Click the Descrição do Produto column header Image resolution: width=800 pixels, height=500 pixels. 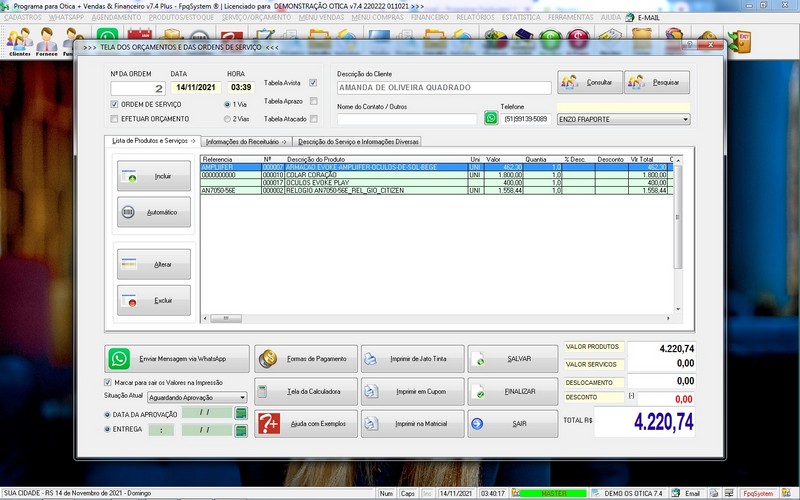[377, 159]
